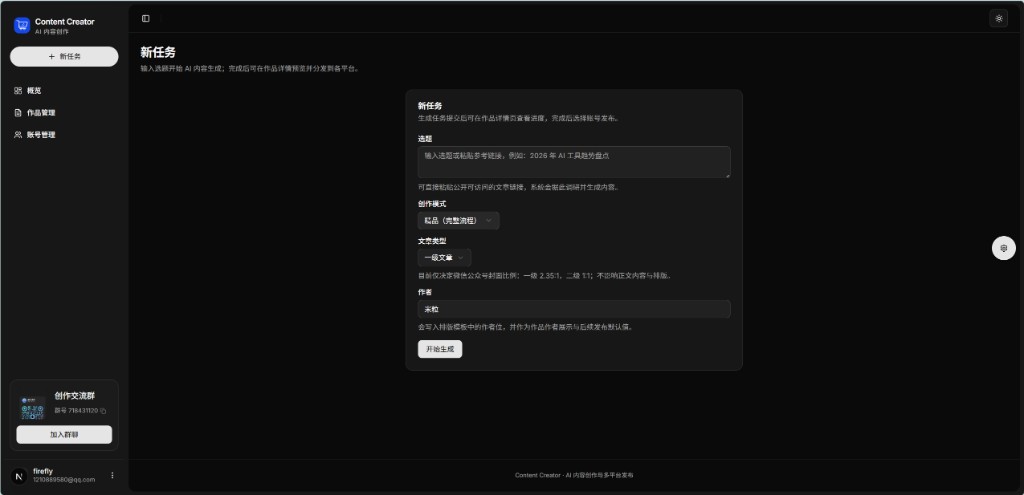Open the 文章类型 dropdown showing 一级文章
The width and height of the screenshot is (1024, 495).
444,258
